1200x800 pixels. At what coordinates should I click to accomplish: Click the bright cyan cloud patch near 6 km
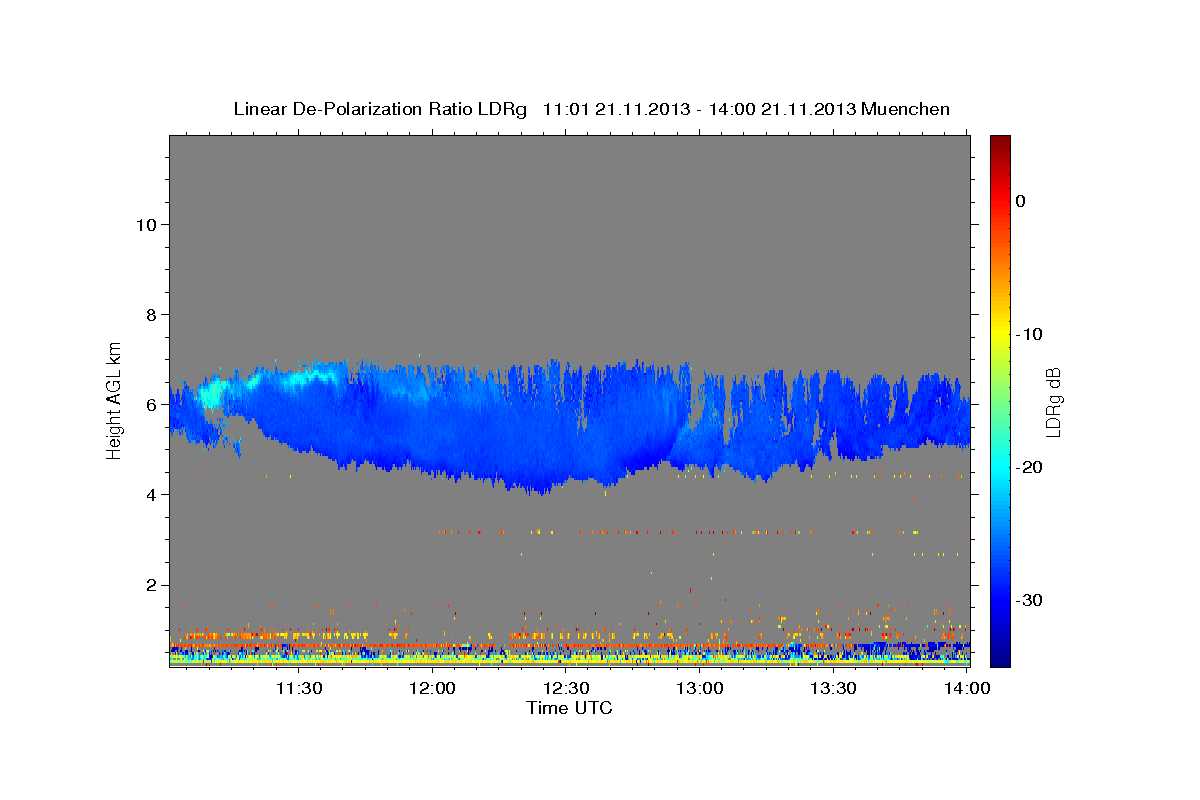(x=210, y=393)
